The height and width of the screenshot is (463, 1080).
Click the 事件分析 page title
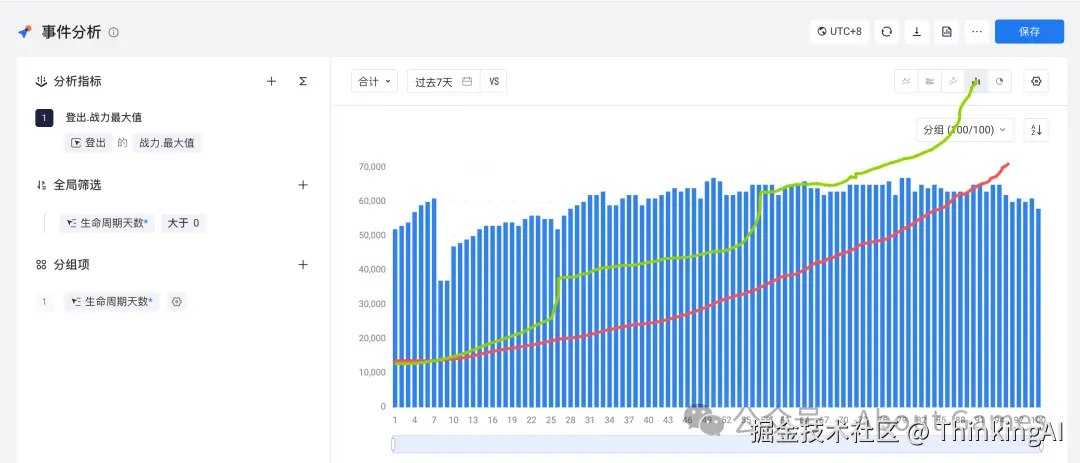[x=71, y=32]
